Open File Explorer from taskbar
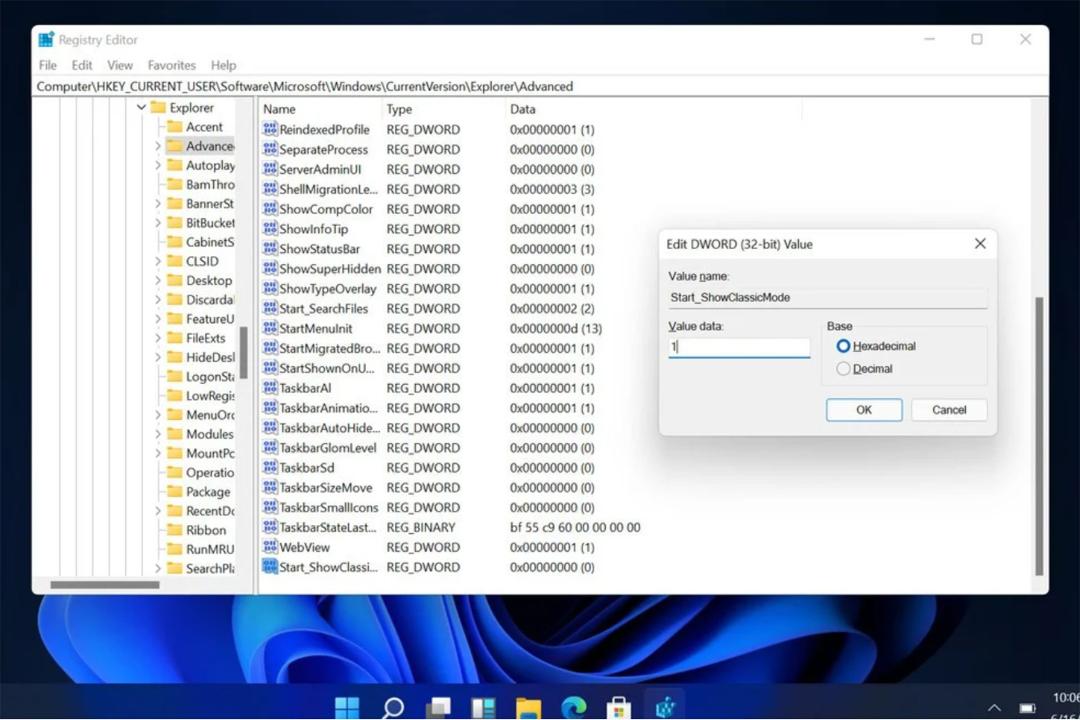This screenshot has width=1080, height=720. (528, 707)
